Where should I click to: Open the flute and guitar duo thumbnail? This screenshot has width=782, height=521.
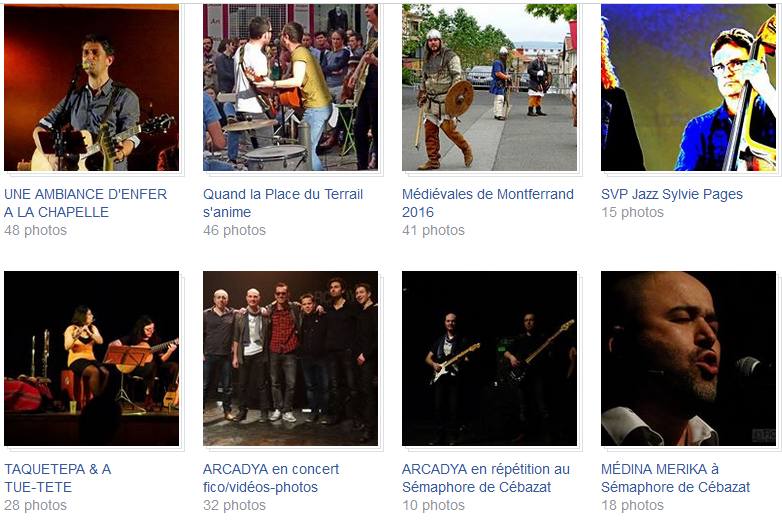[x=91, y=358]
